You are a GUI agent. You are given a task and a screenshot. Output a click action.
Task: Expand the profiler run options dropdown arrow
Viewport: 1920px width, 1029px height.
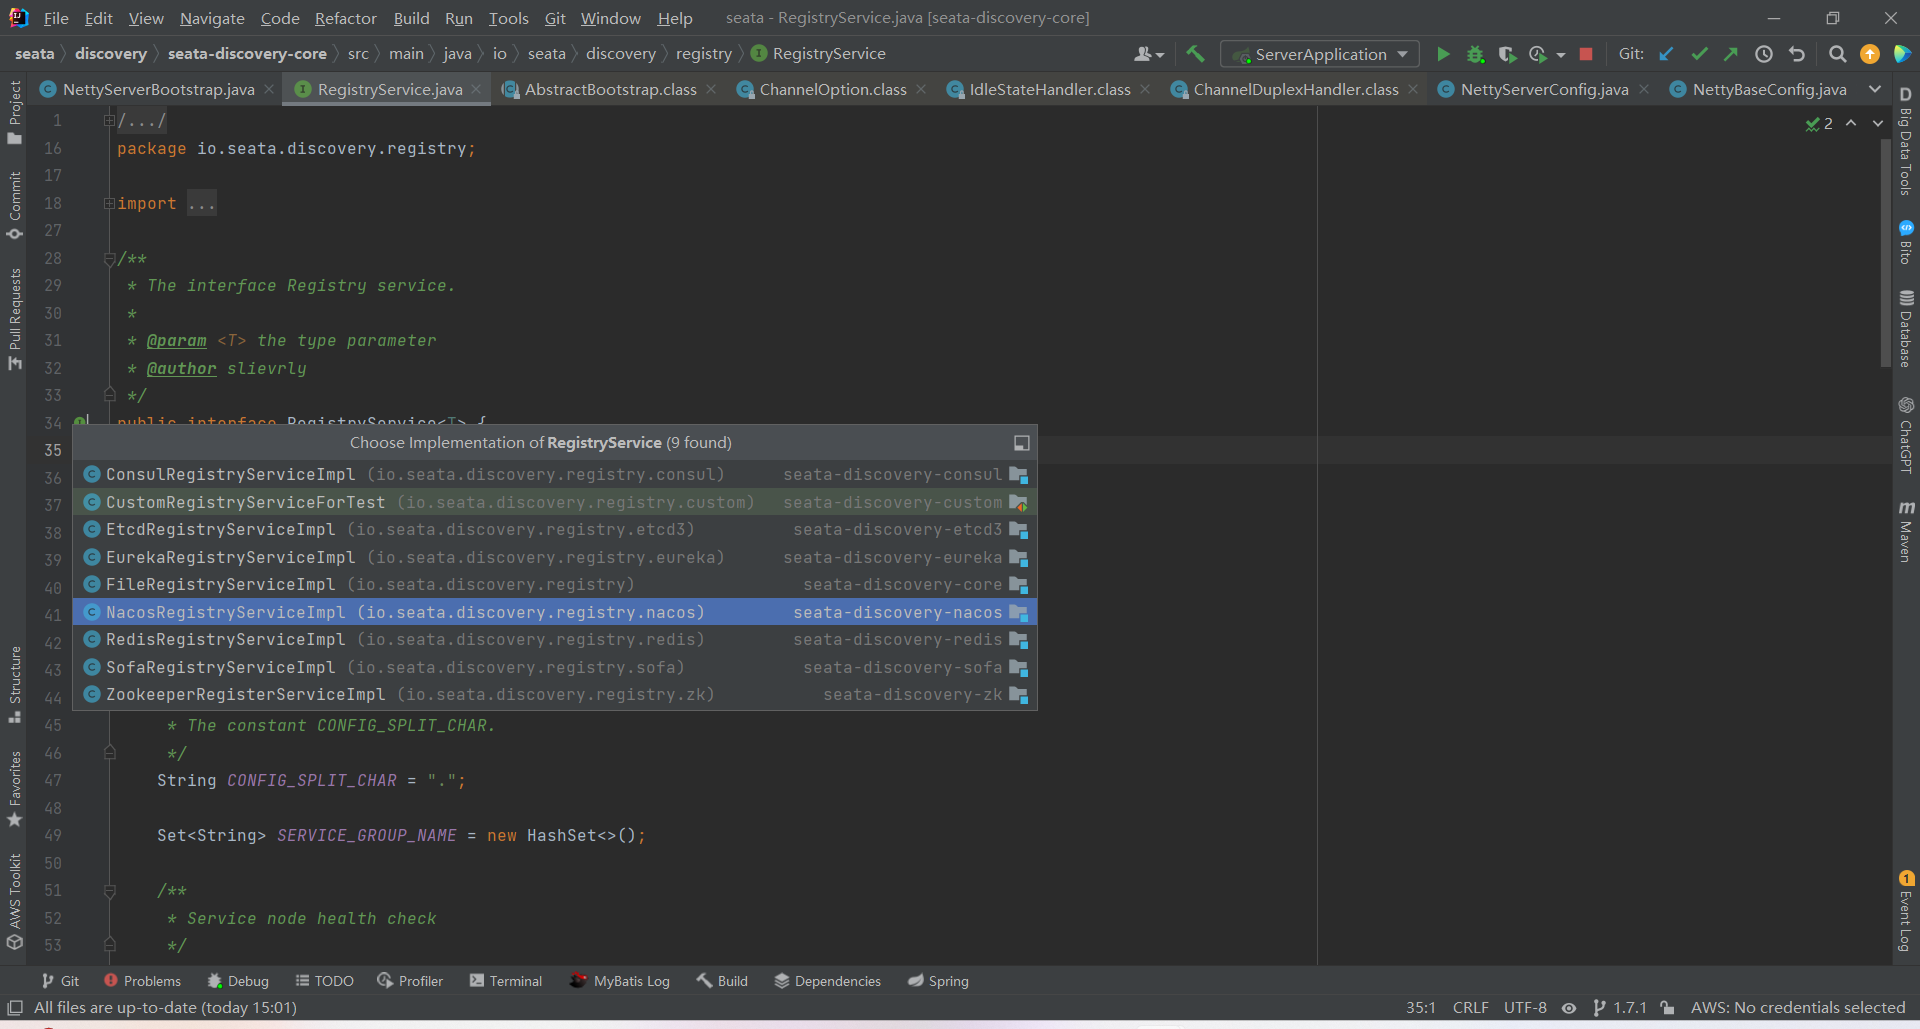(1561, 55)
